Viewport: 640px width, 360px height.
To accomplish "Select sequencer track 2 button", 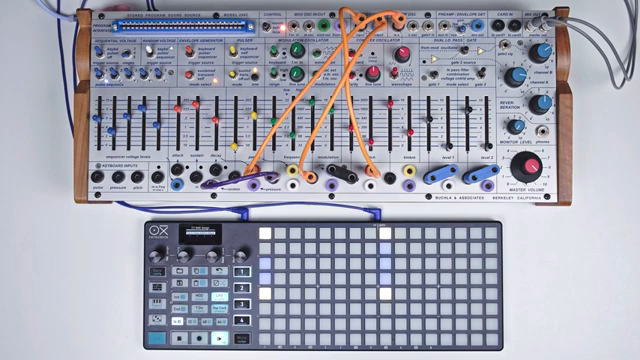I will [x=242, y=288].
